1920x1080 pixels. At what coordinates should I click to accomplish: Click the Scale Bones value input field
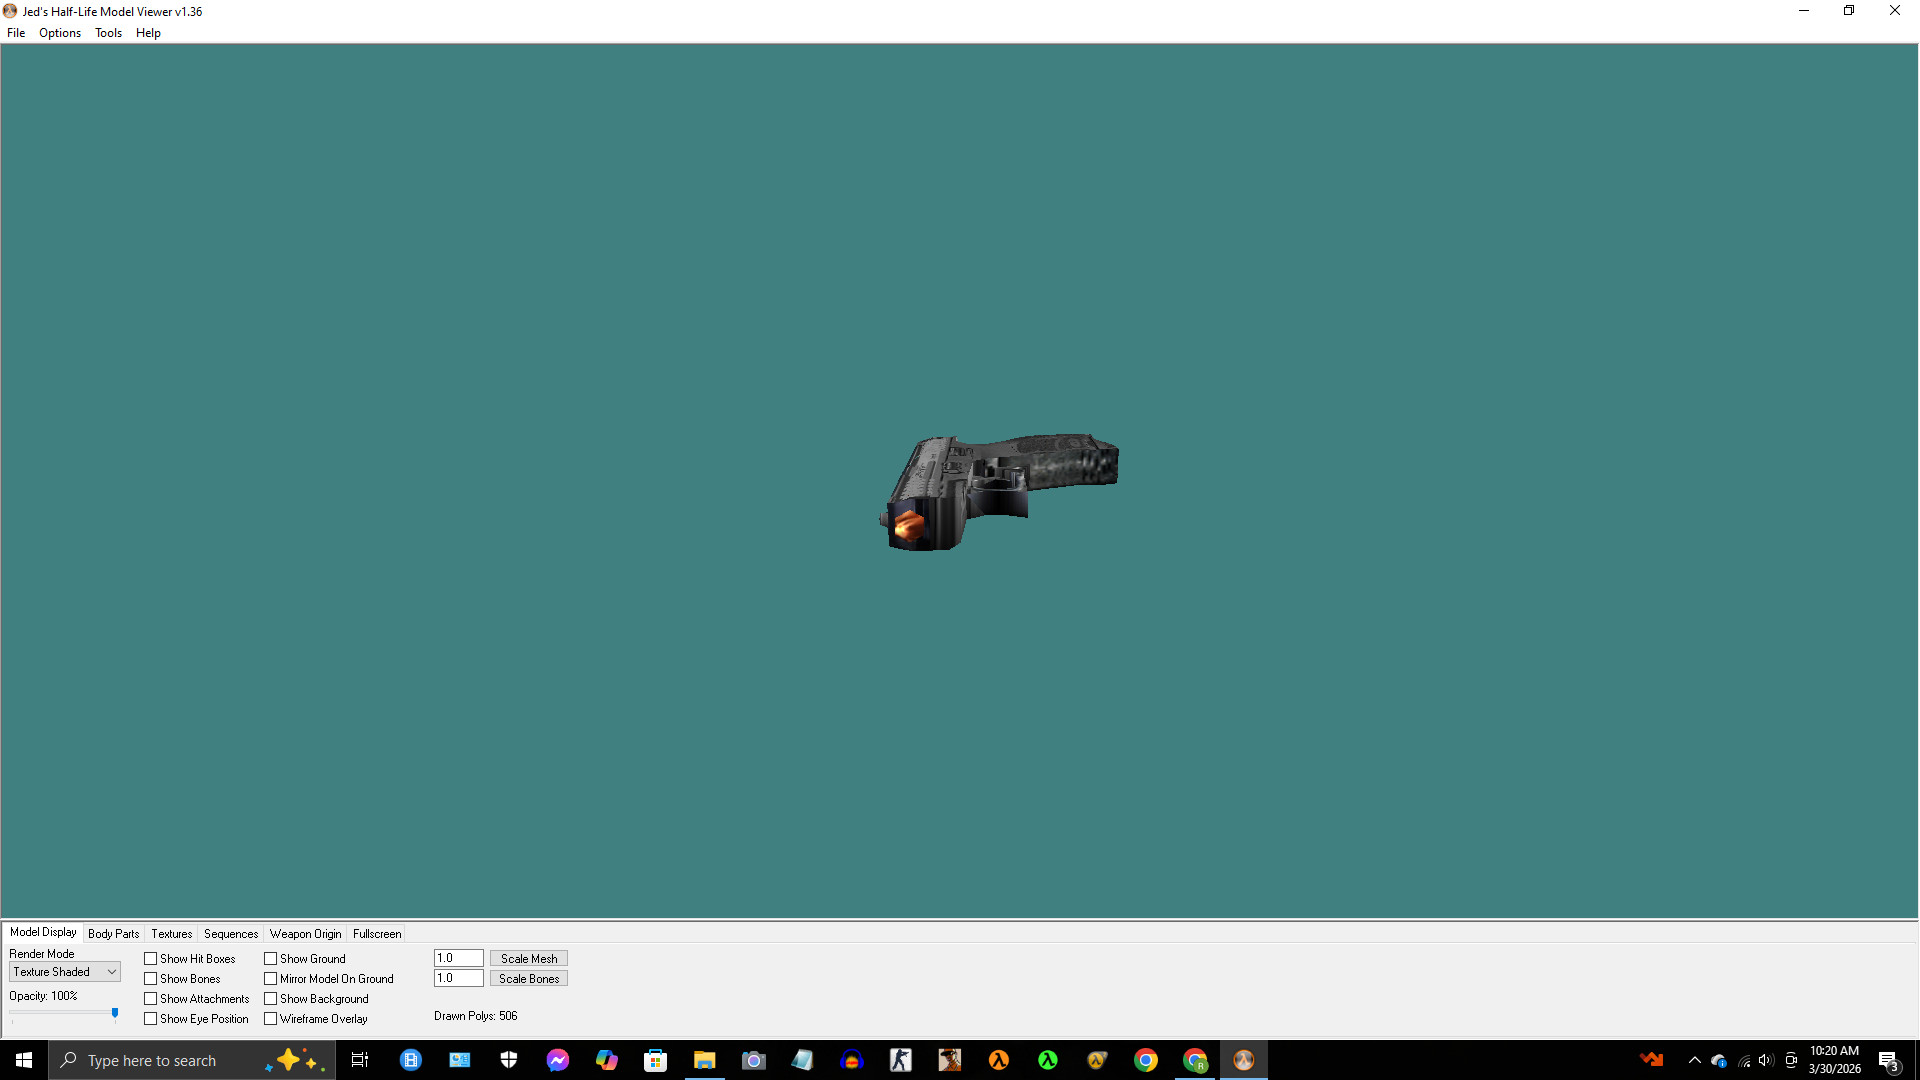tap(459, 978)
